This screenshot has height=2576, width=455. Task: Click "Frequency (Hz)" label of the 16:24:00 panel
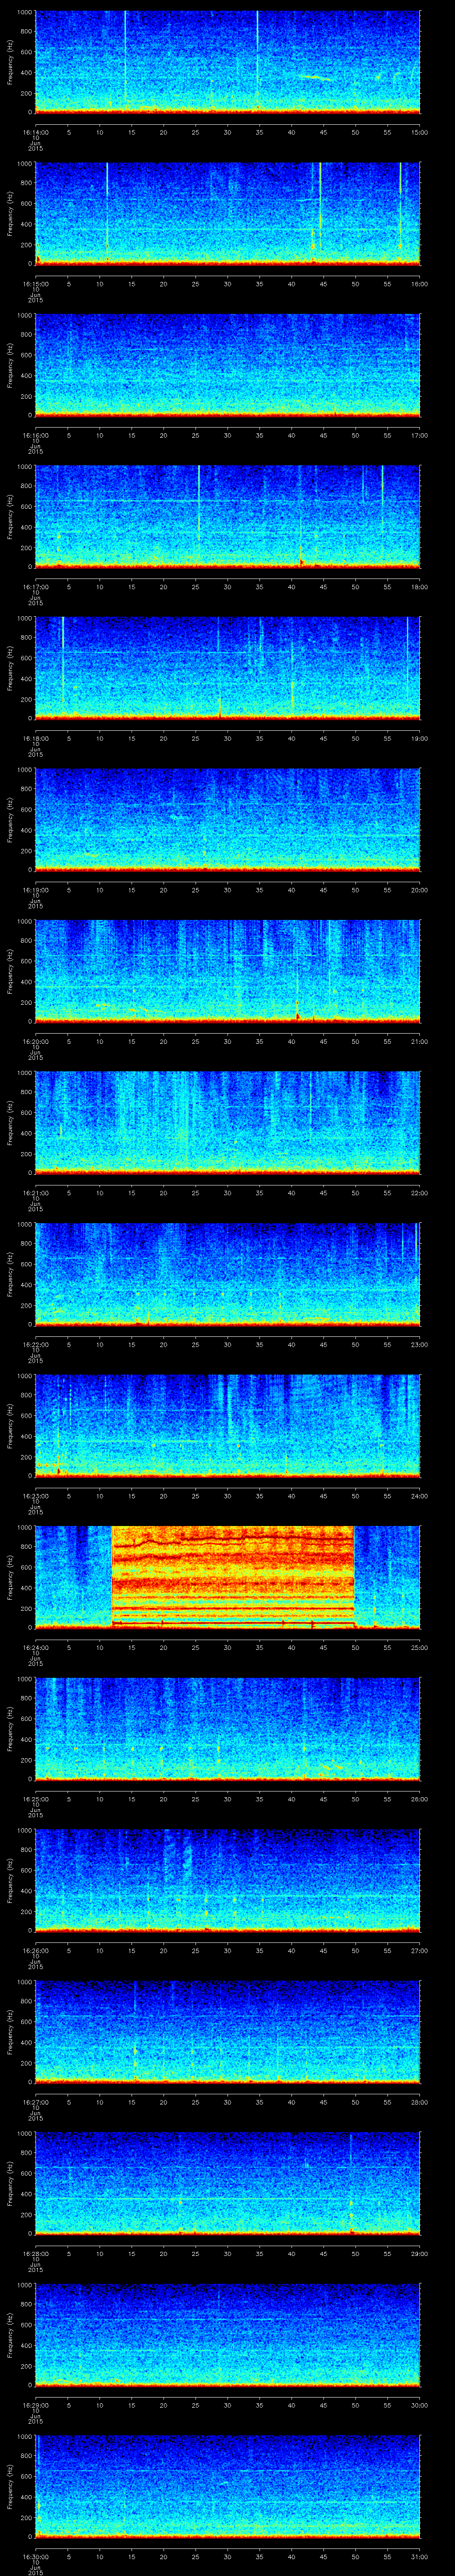[x=10, y=1577]
